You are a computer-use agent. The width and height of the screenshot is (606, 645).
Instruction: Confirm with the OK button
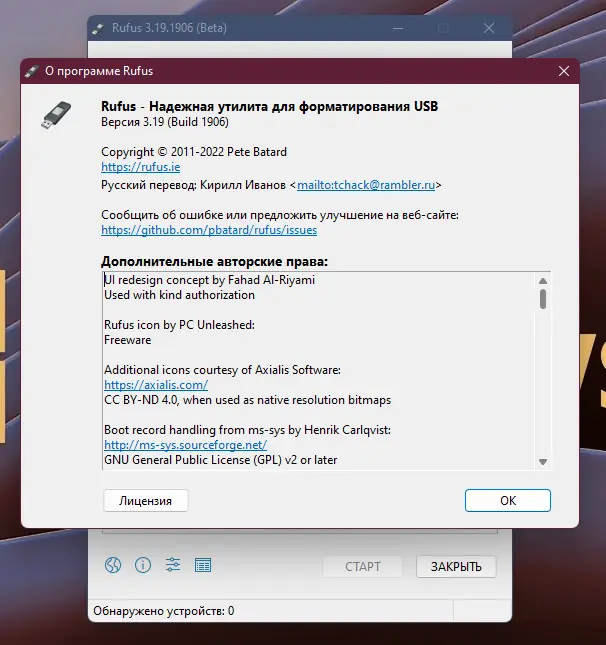pos(508,501)
